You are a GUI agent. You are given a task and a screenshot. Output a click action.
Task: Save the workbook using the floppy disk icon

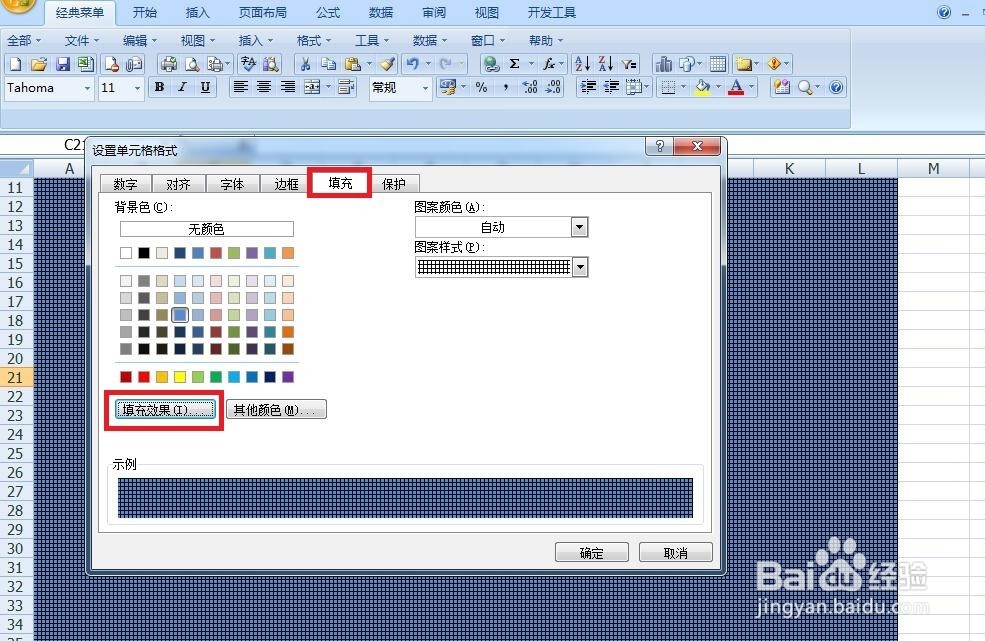pos(62,63)
